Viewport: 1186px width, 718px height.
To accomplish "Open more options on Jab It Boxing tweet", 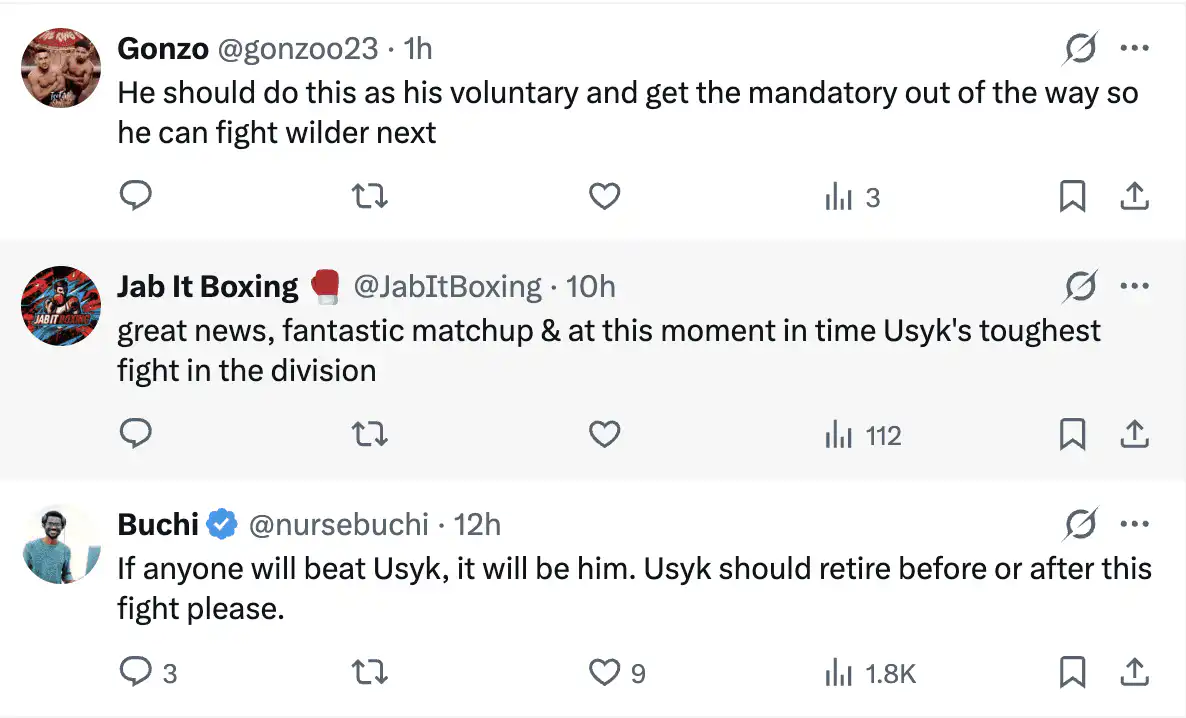I will [x=1135, y=287].
